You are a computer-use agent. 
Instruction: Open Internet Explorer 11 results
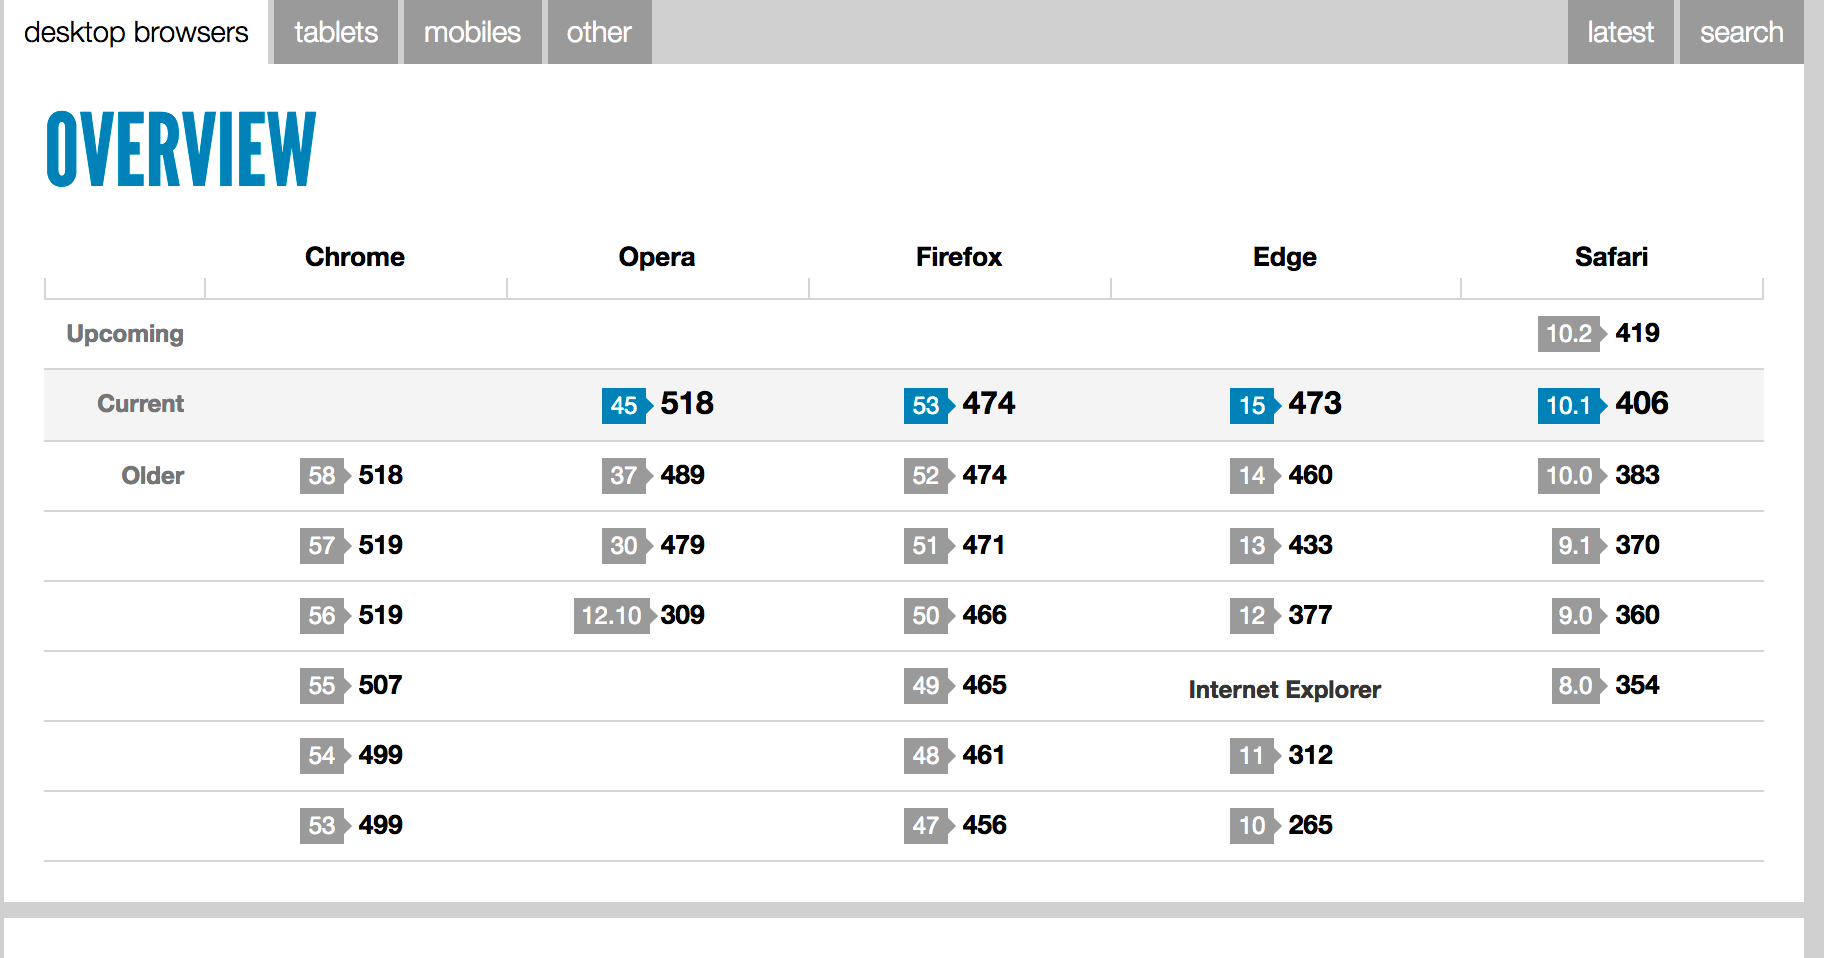[1250, 756]
